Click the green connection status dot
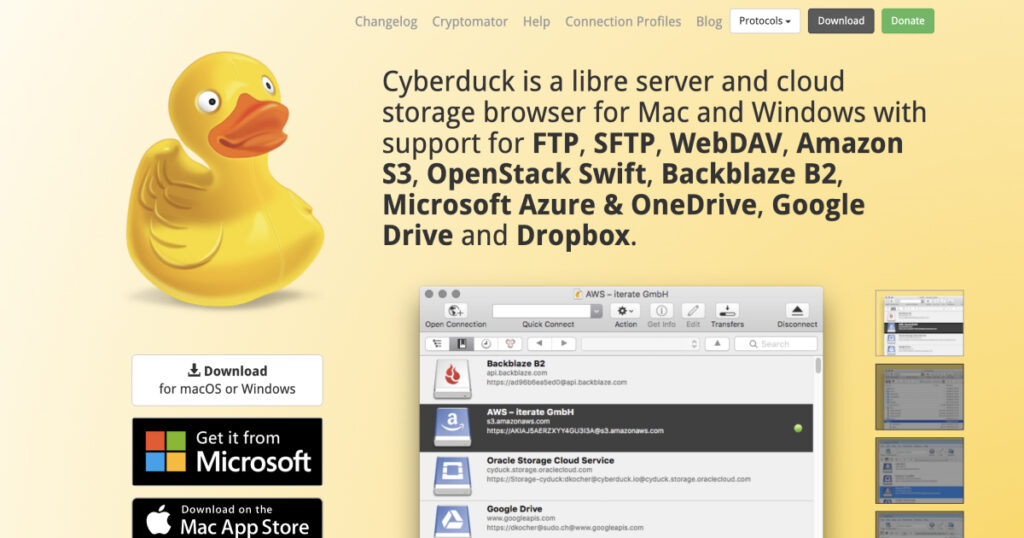Image resolution: width=1024 pixels, height=538 pixels. [x=797, y=428]
